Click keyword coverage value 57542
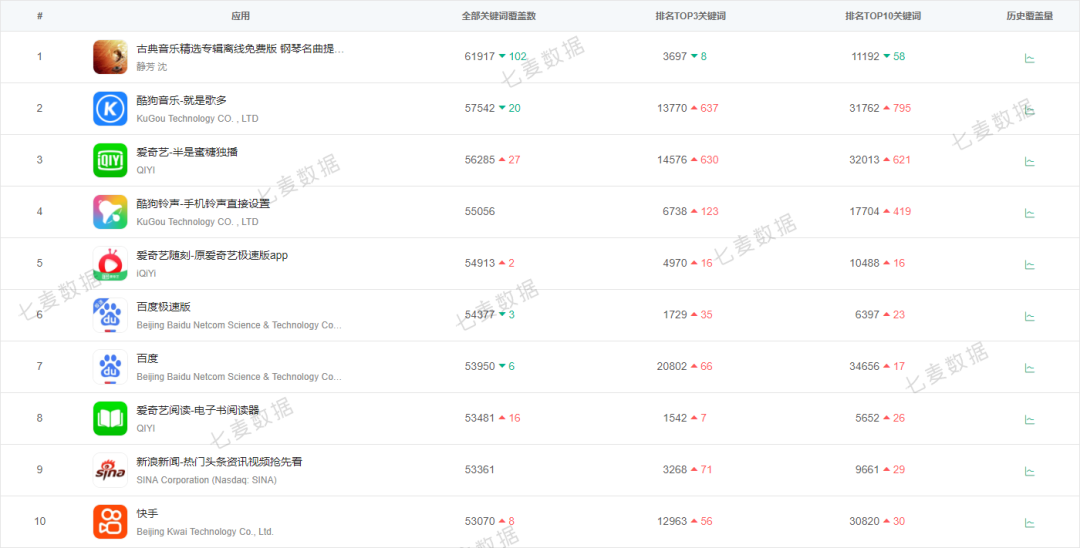This screenshot has width=1080, height=548. [x=479, y=108]
